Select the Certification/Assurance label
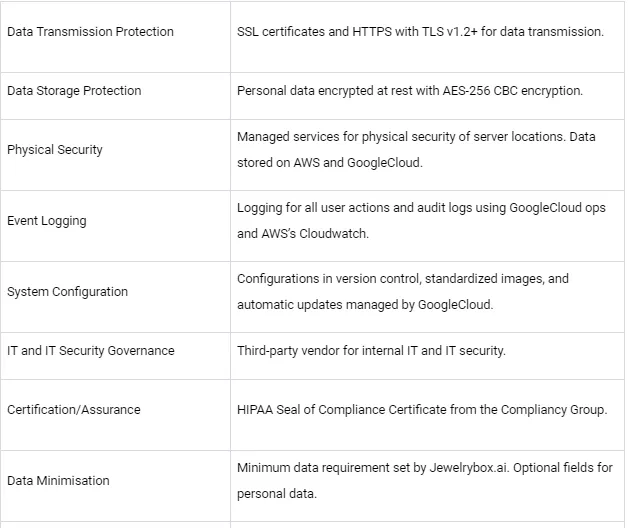 pos(74,410)
